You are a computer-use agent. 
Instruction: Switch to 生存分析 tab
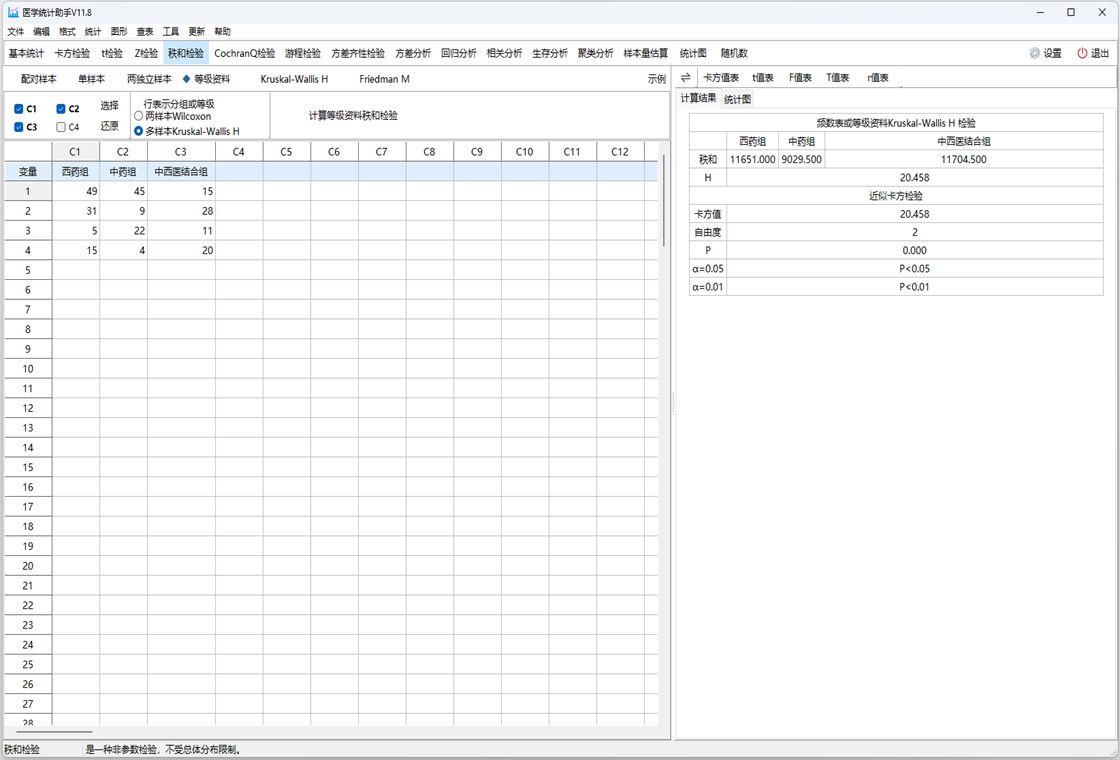click(550, 54)
